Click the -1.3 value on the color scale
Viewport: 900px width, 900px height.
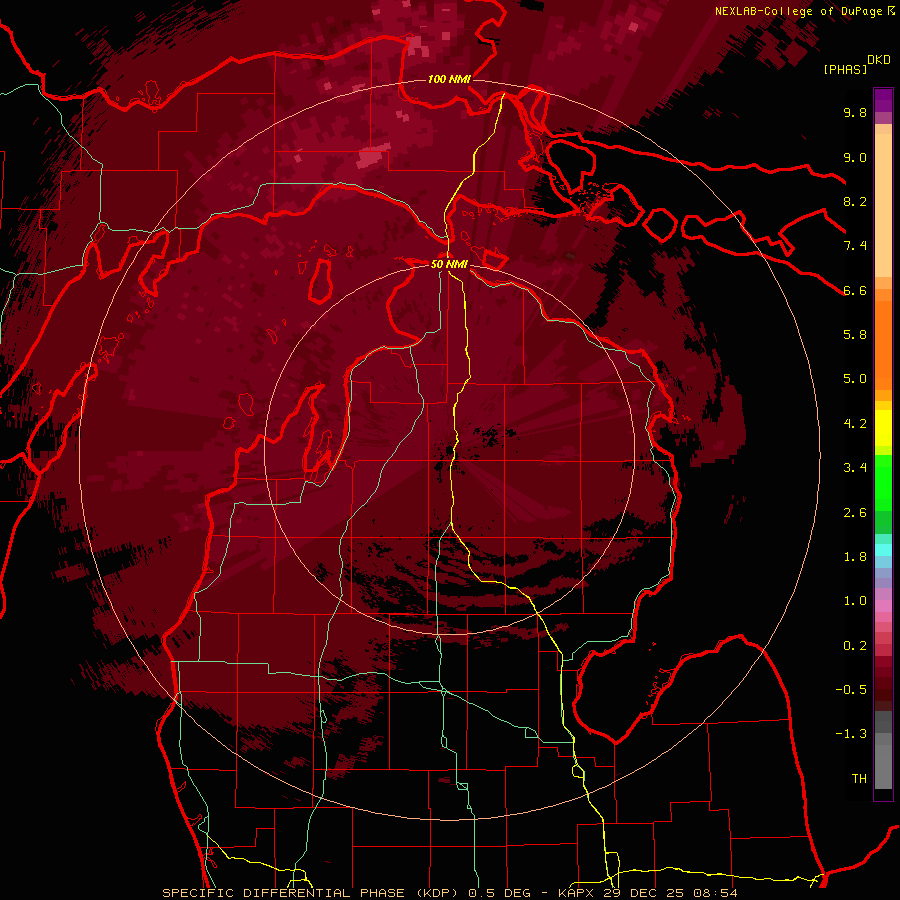(x=851, y=734)
